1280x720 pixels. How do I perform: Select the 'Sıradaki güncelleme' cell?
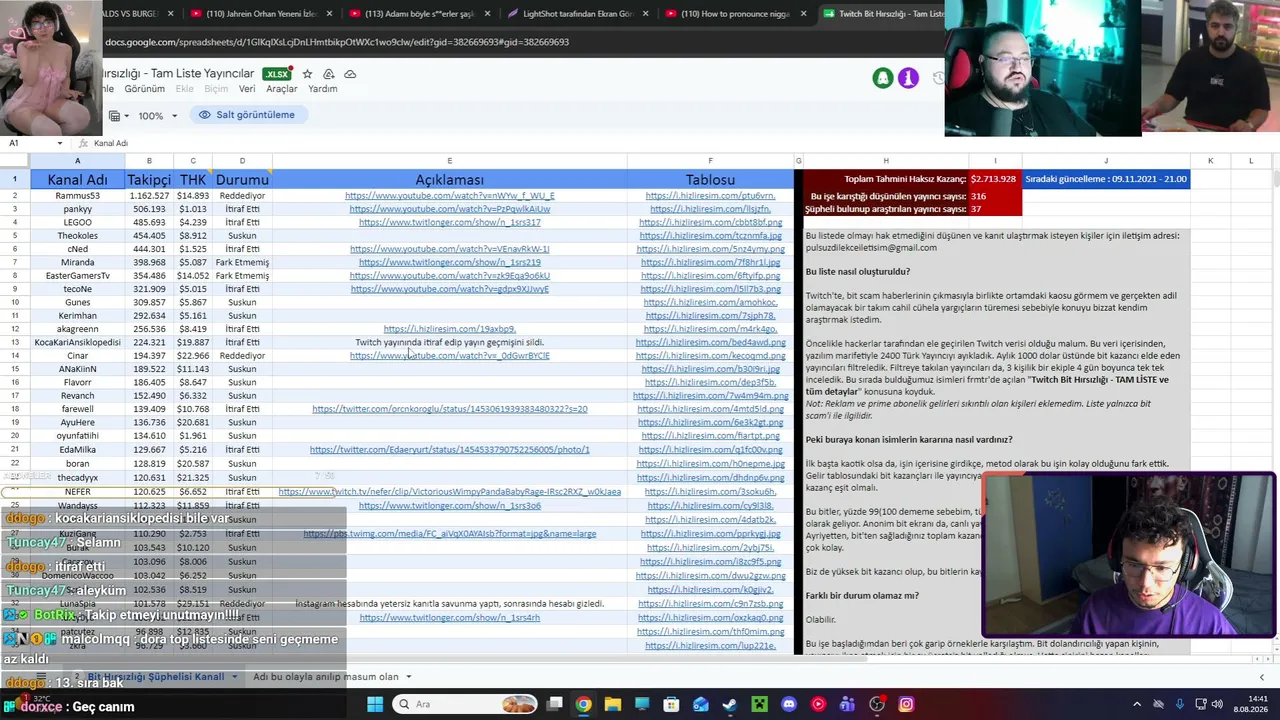(x=1106, y=179)
